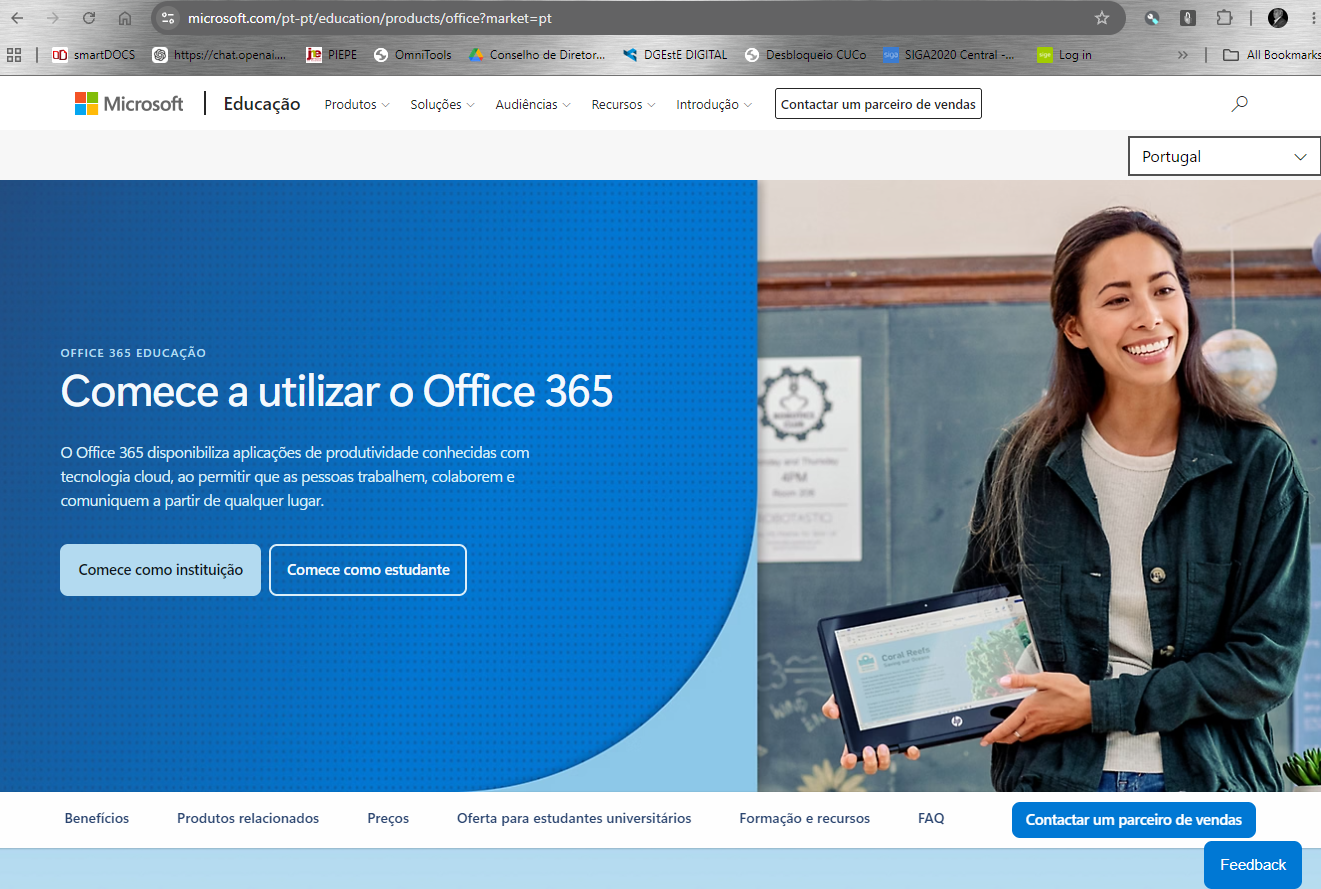This screenshot has width=1321, height=889.
Task: Open All Bookmarks folder
Action: pyautogui.click(x=1271, y=55)
